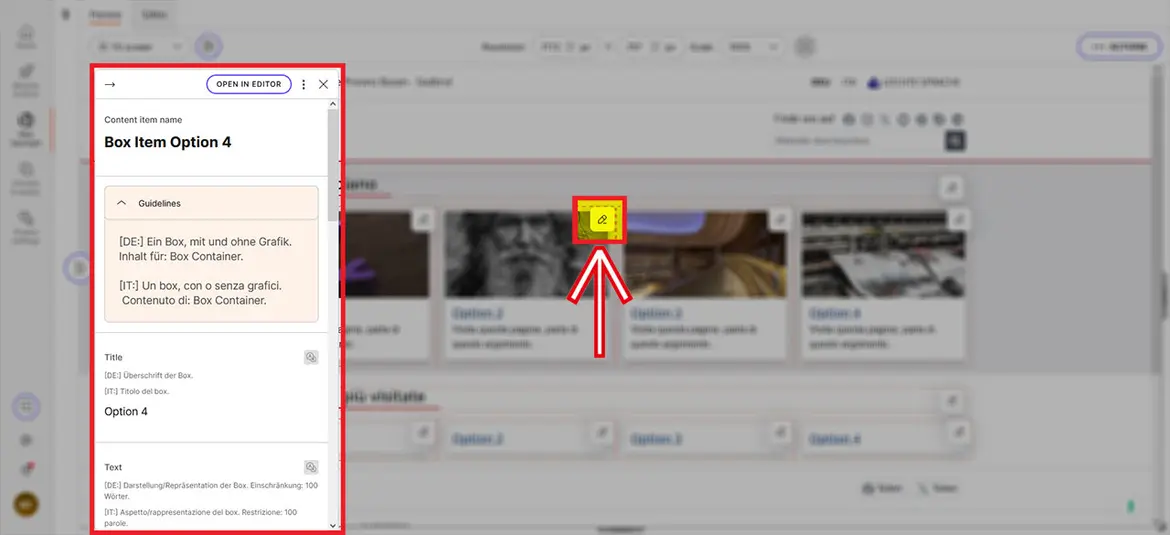The height and width of the screenshot is (535, 1170).
Task: Click the dark search icon button on the website
Action: tap(955, 141)
